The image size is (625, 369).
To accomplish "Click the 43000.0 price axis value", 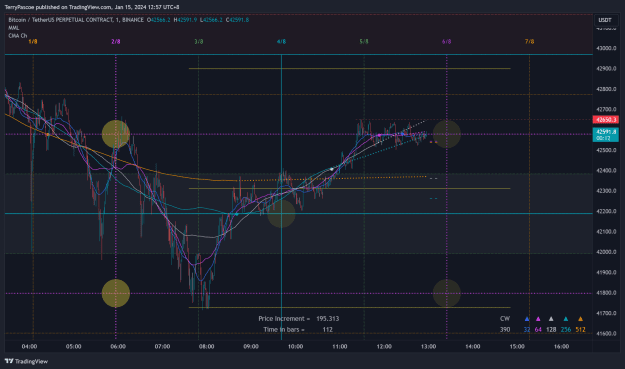I will pyautogui.click(x=606, y=48).
